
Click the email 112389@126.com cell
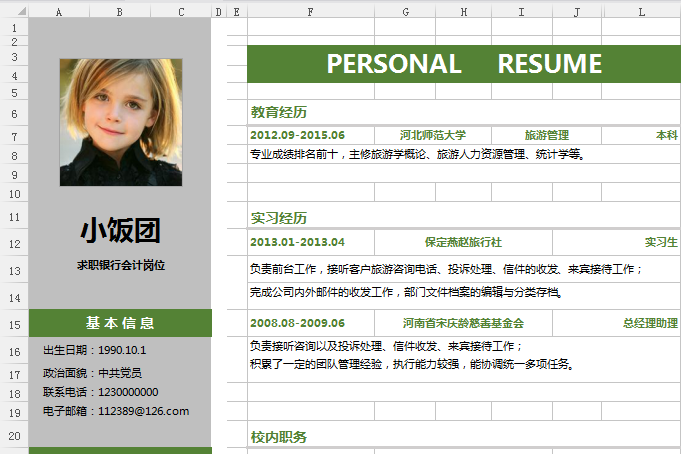[x=116, y=411]
